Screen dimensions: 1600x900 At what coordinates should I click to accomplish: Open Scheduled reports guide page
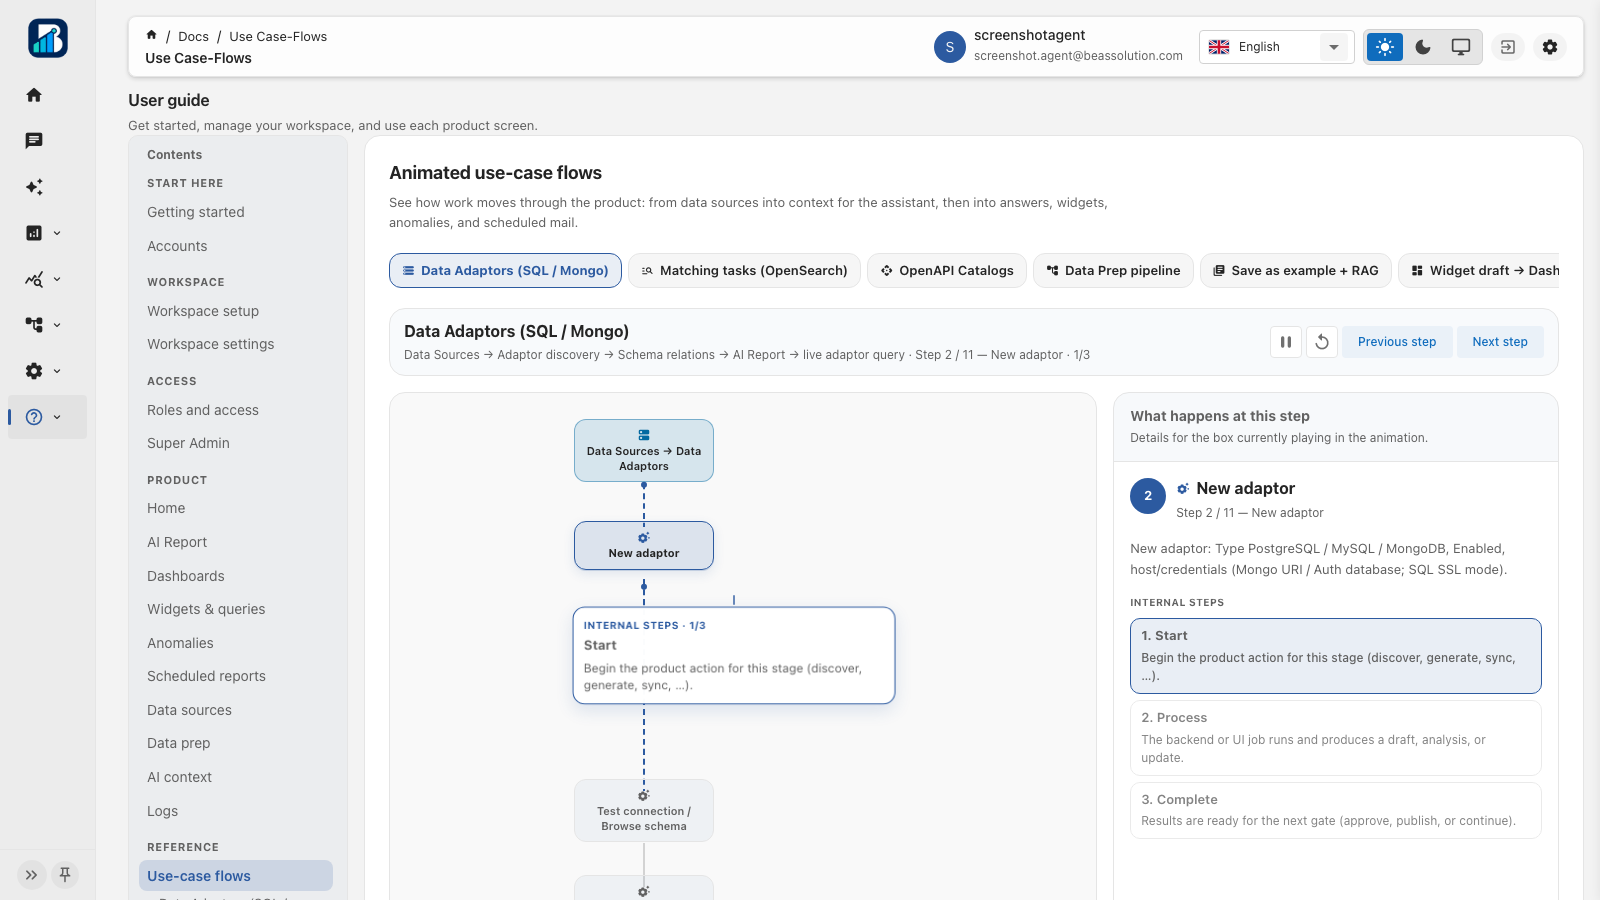[206, 676]
